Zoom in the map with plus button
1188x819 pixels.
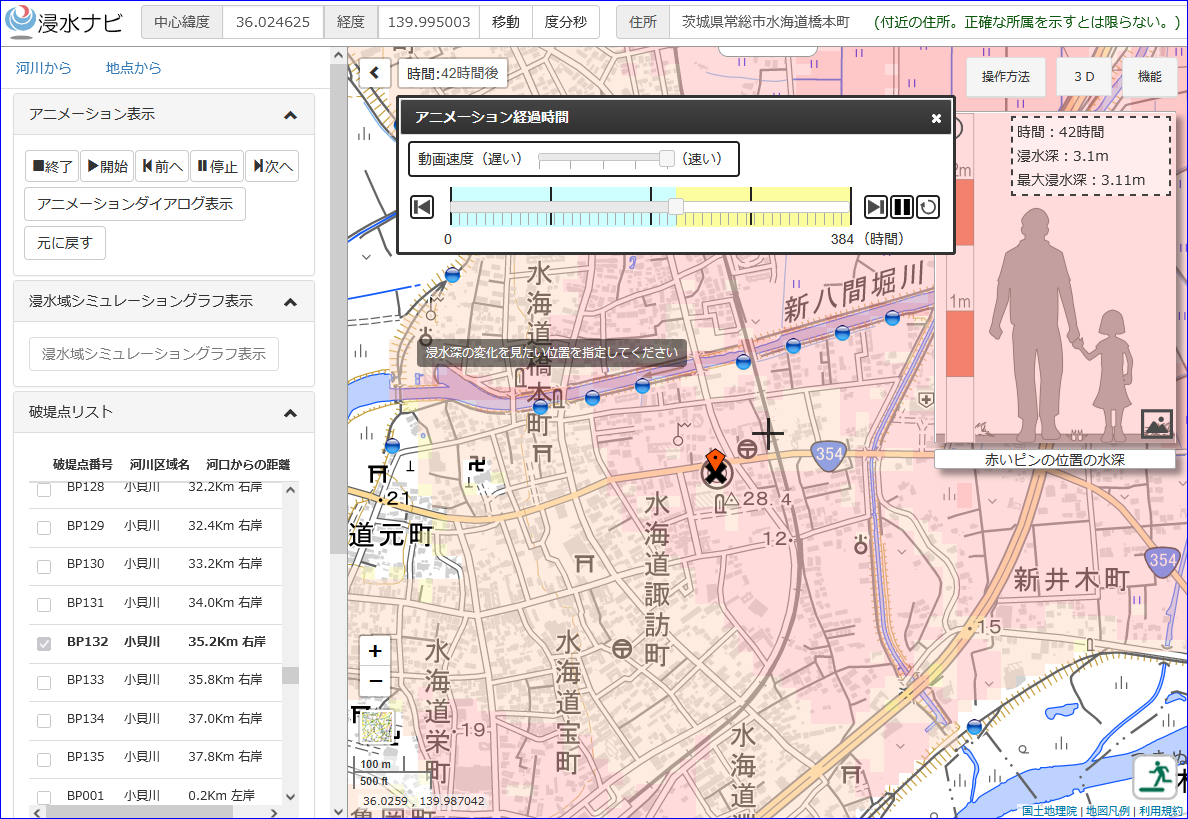click(x=375, y=652)
